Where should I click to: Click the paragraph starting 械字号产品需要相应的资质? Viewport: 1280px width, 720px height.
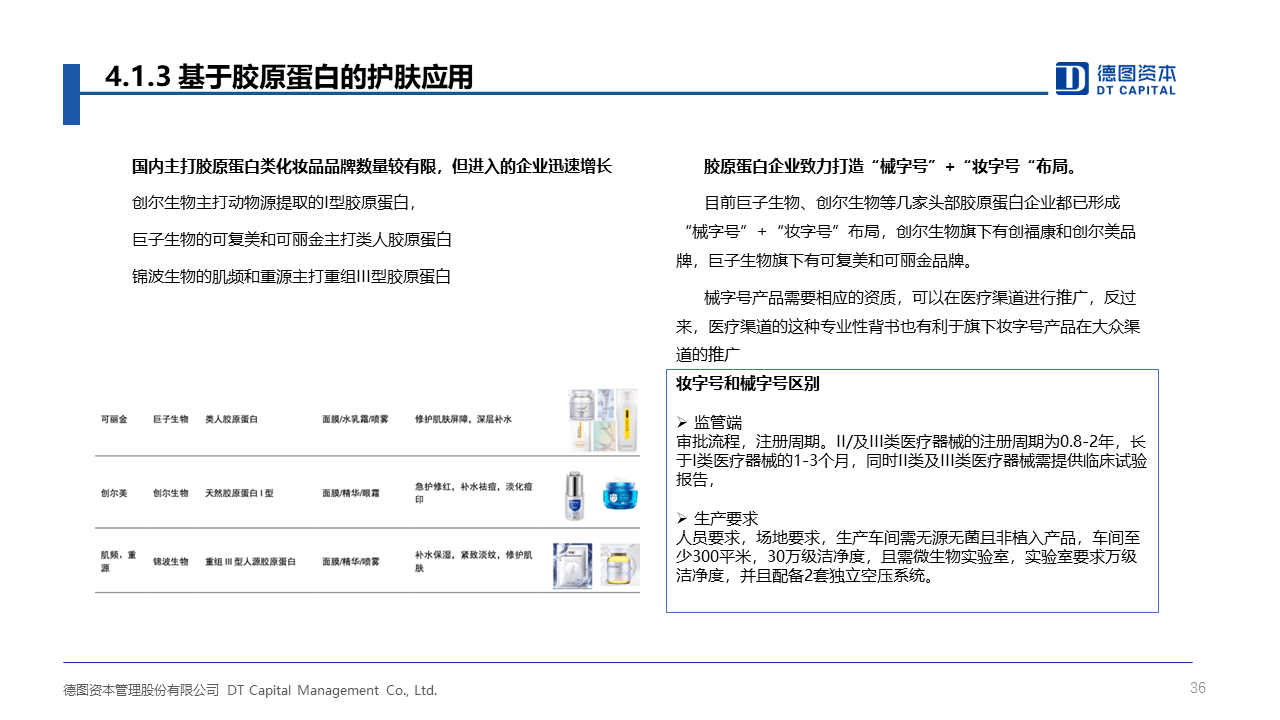point(908,326)
